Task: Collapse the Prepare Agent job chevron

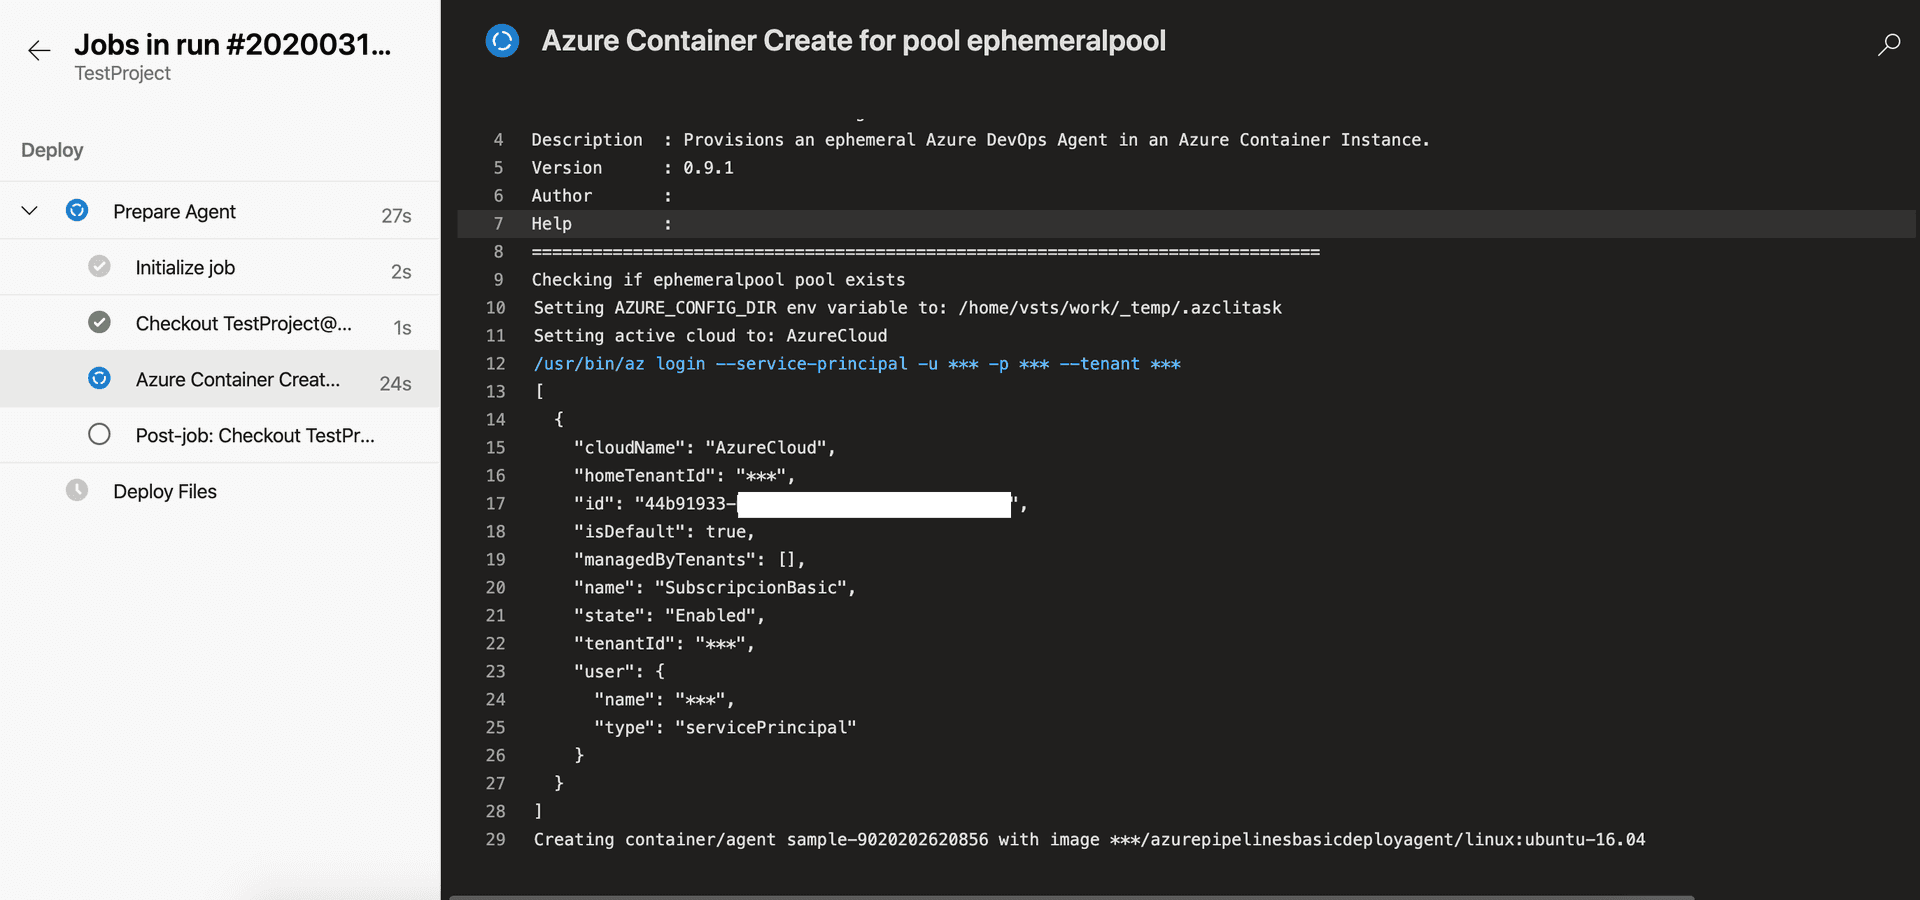Action: click(x=30, y=211)
